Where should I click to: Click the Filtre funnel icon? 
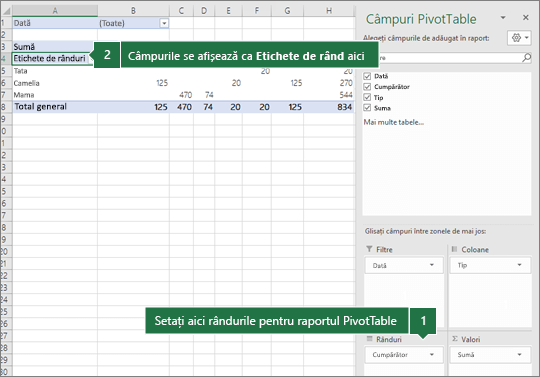(x=369, y=249)
